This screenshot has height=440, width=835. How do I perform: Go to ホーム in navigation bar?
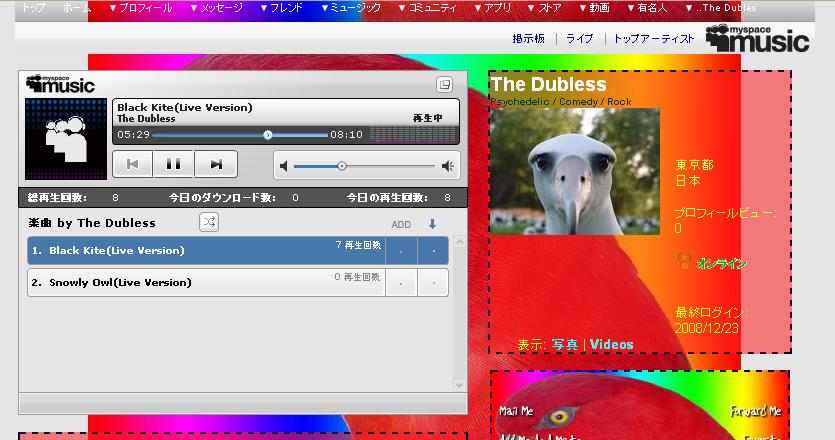click(x=77, y=8)
